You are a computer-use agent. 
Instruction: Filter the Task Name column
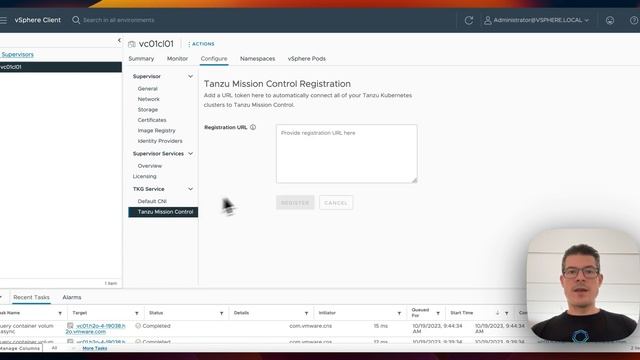[x=60, y=313]
